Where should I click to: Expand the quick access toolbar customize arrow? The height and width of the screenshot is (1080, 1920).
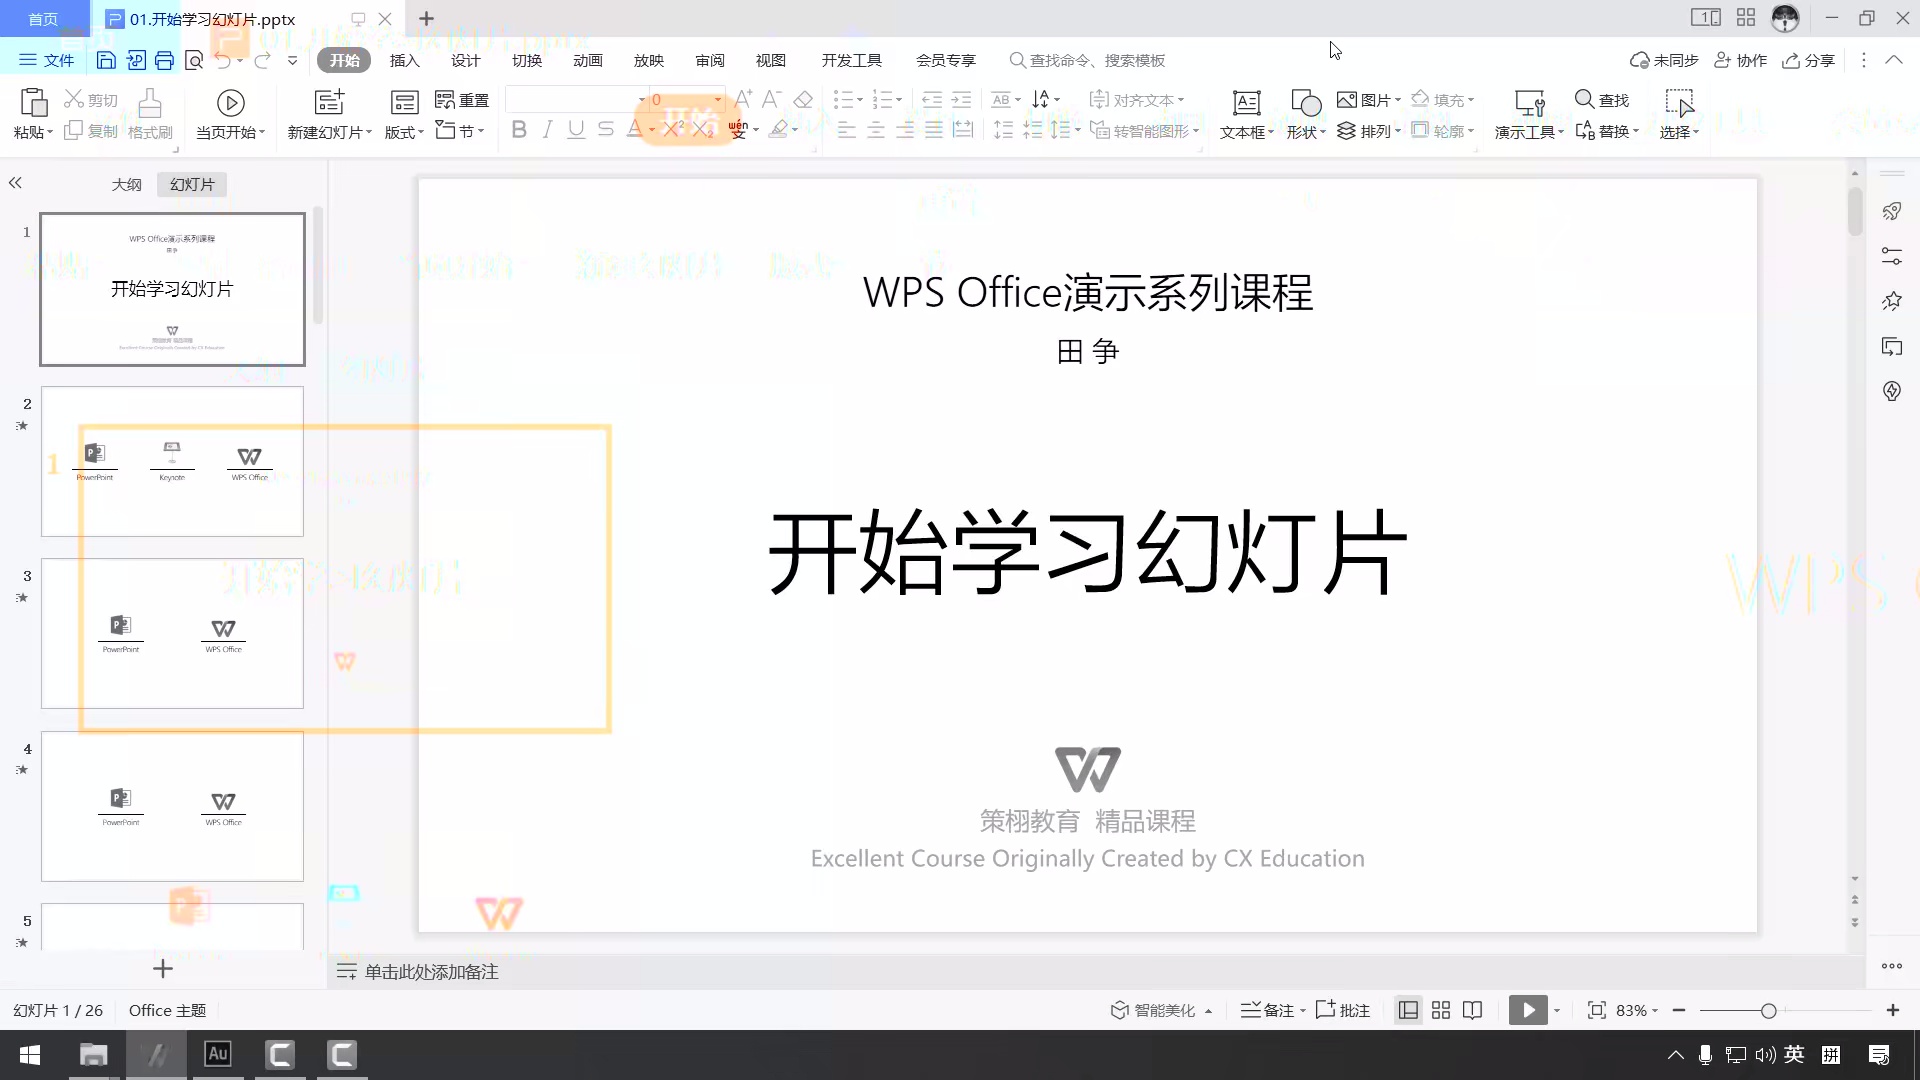pyautogui.click(x=292, y=61)
